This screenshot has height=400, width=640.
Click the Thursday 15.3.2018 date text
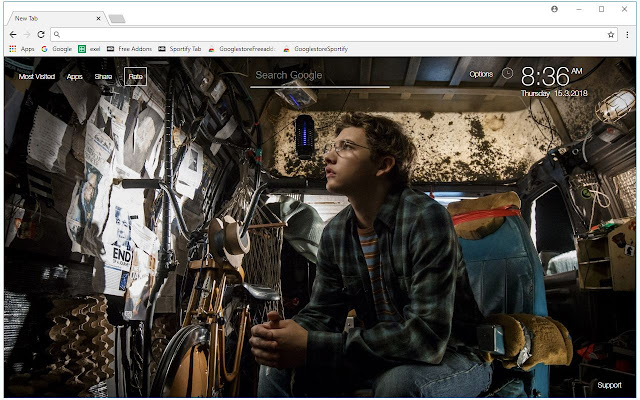tap(554, 93)
